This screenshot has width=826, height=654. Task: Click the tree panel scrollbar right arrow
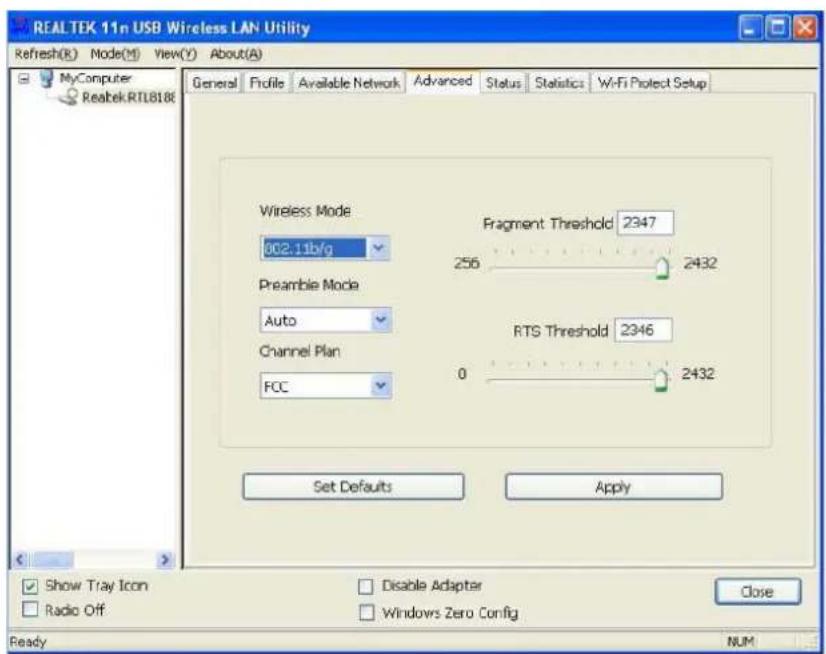click(x=165, y=559)
